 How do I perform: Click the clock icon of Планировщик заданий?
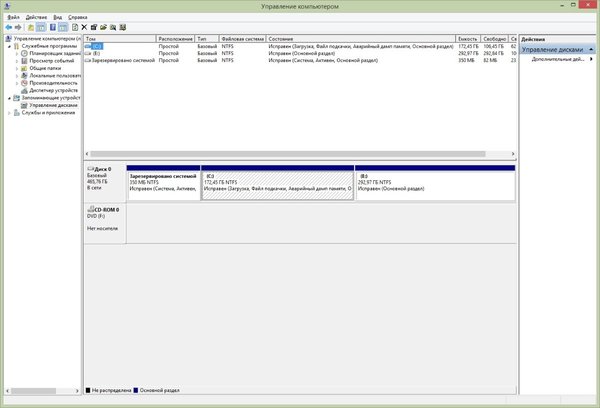[24, 54]
